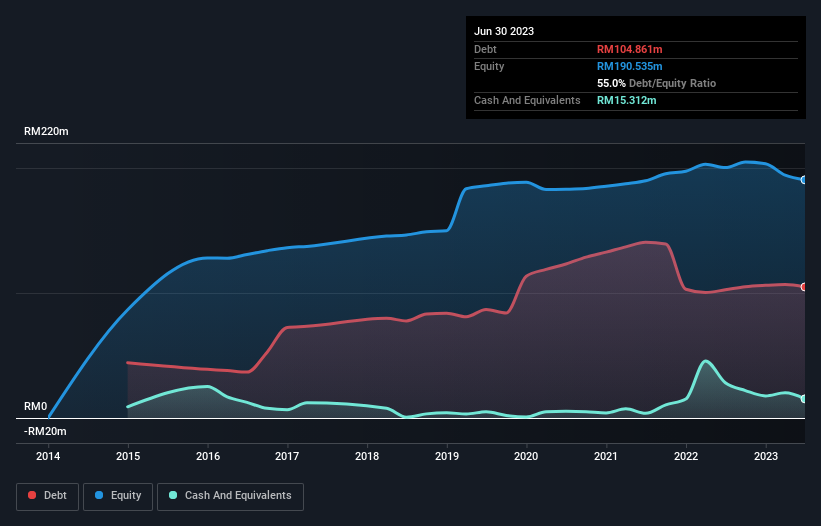Click the blue Equity endpoint marker
The image size is (821, 526).
point(804,180)
